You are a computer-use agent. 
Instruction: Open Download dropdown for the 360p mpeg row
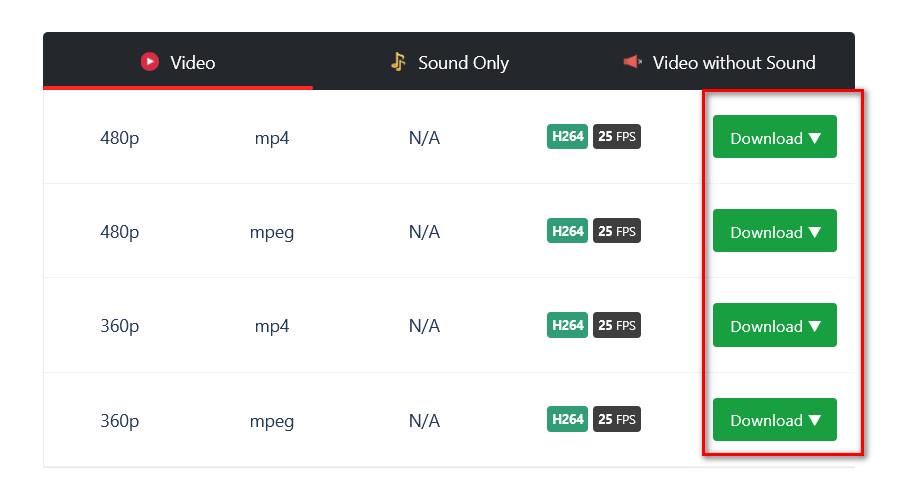[x=774, y=419]
